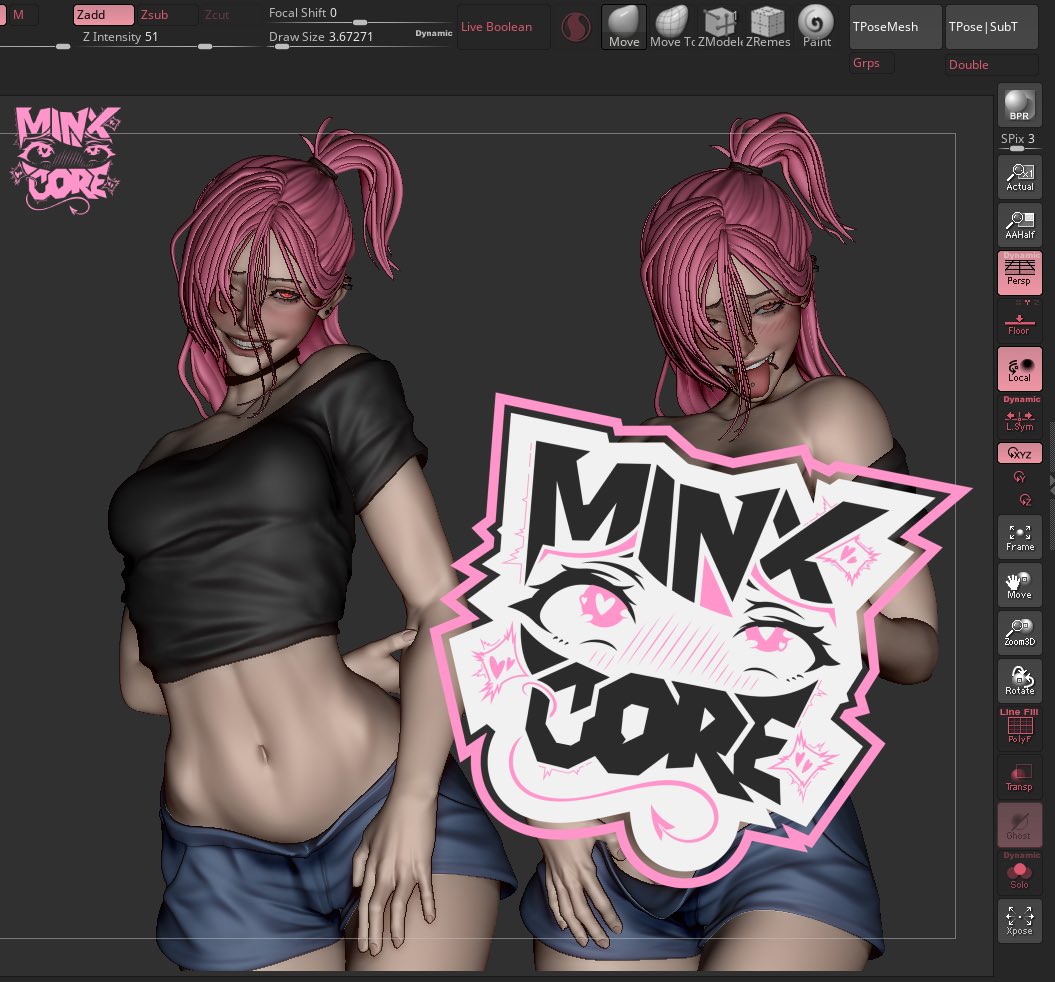Click the Xpose icon
This screenshot has height=982, width=1055.
click(1019, 921)
